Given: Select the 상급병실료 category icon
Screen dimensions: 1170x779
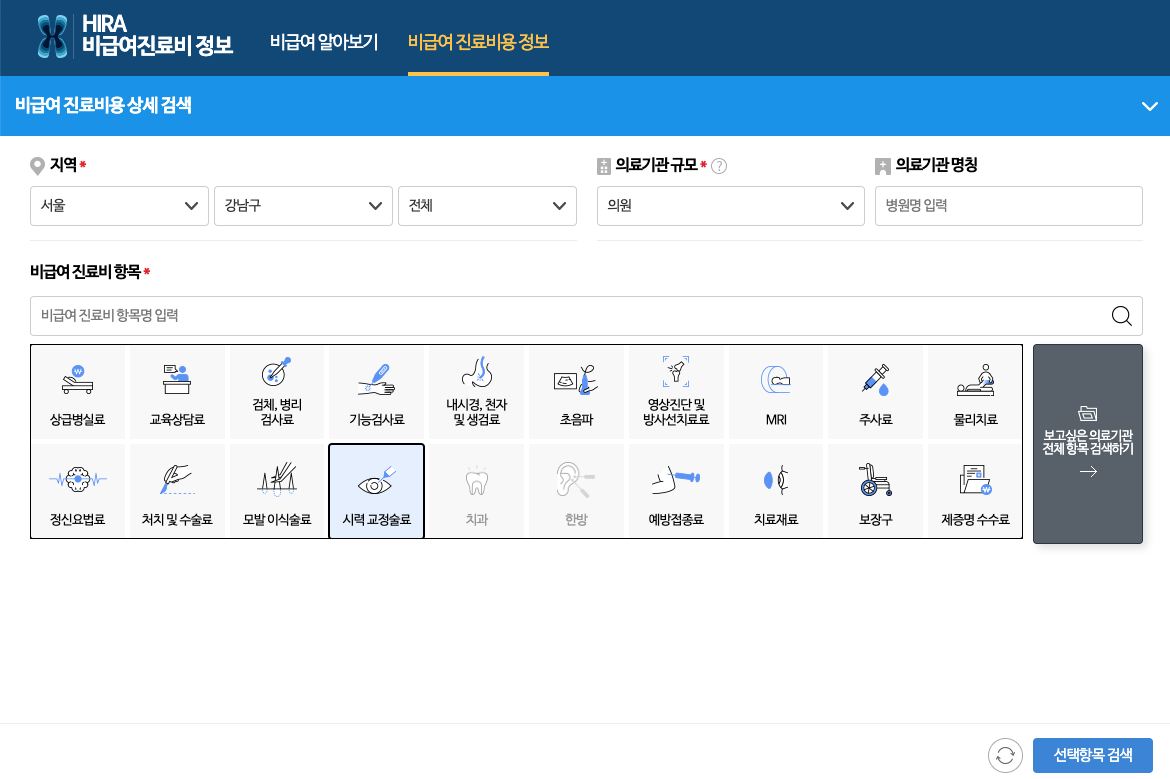Looking at the screenshot, I should pos(78,392).
